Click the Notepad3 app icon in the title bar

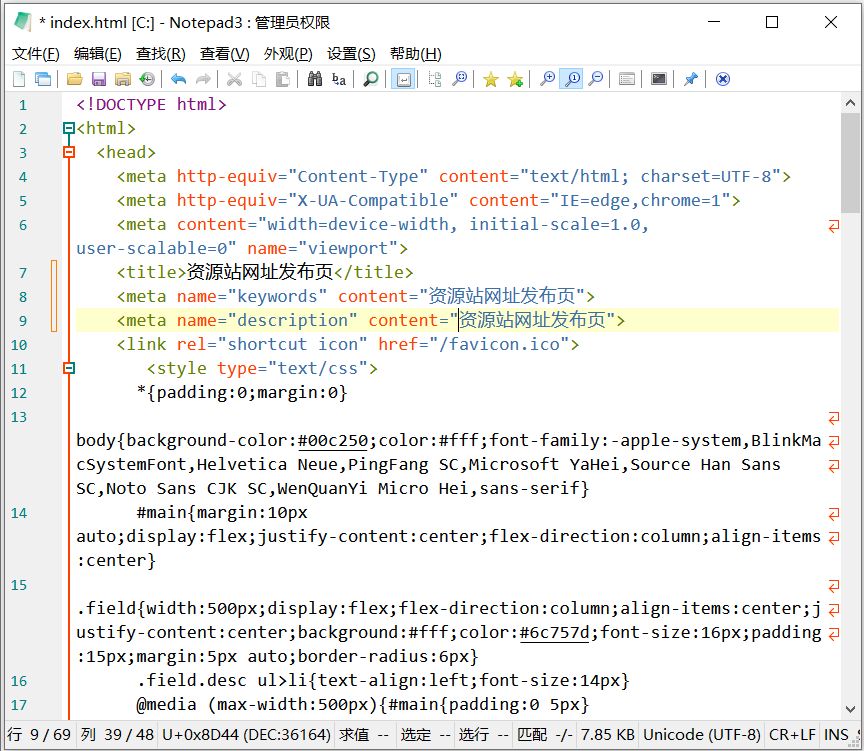(x=22, y=22)
